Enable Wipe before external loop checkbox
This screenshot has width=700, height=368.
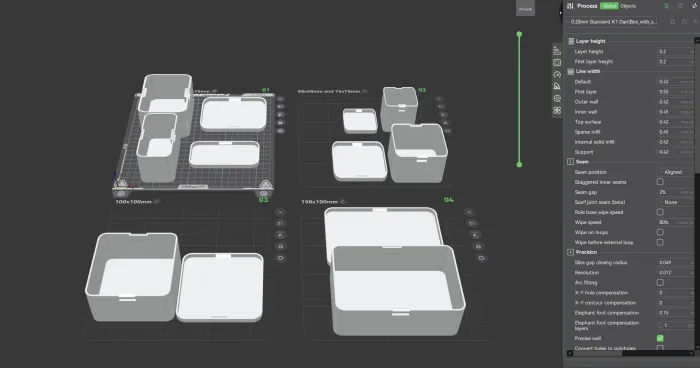[660, 242]
